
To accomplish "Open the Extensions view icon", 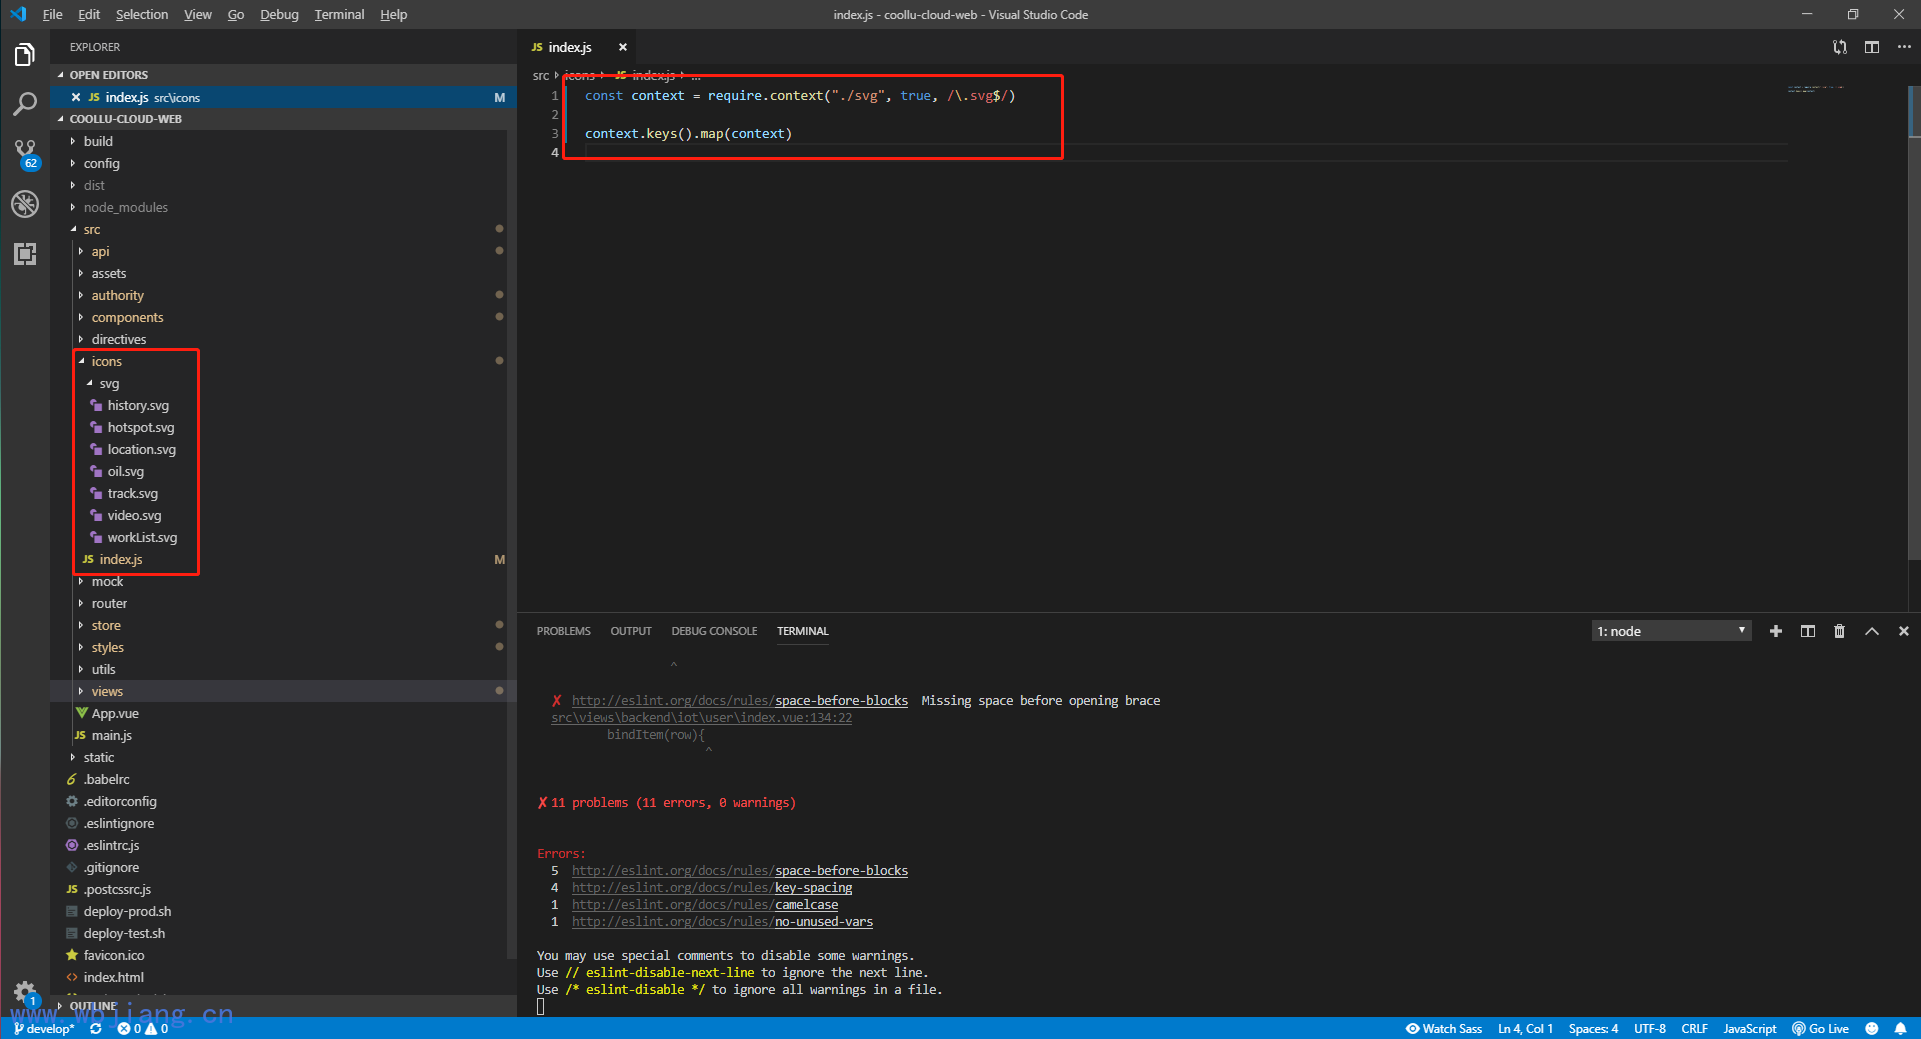I will click(25, 254).
